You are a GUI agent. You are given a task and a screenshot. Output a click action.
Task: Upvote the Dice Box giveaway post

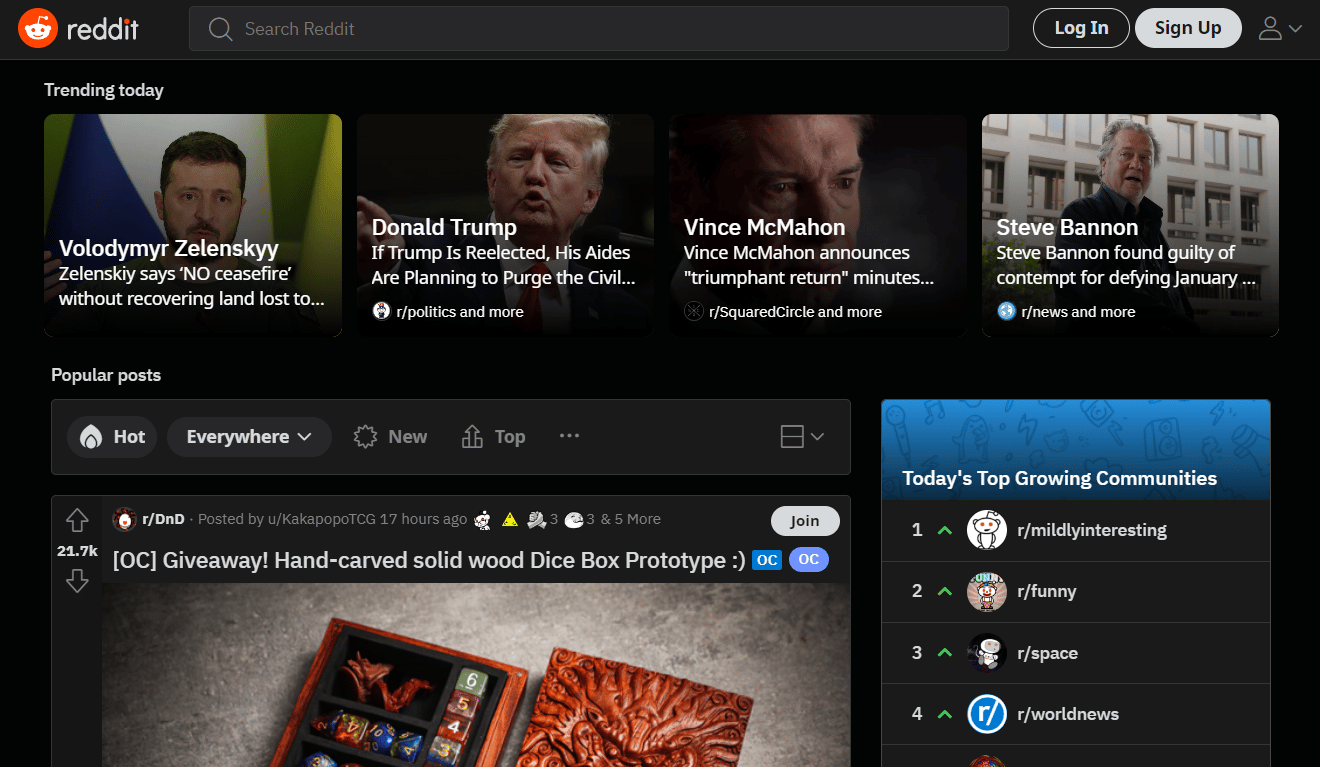[x=77, y=520]
